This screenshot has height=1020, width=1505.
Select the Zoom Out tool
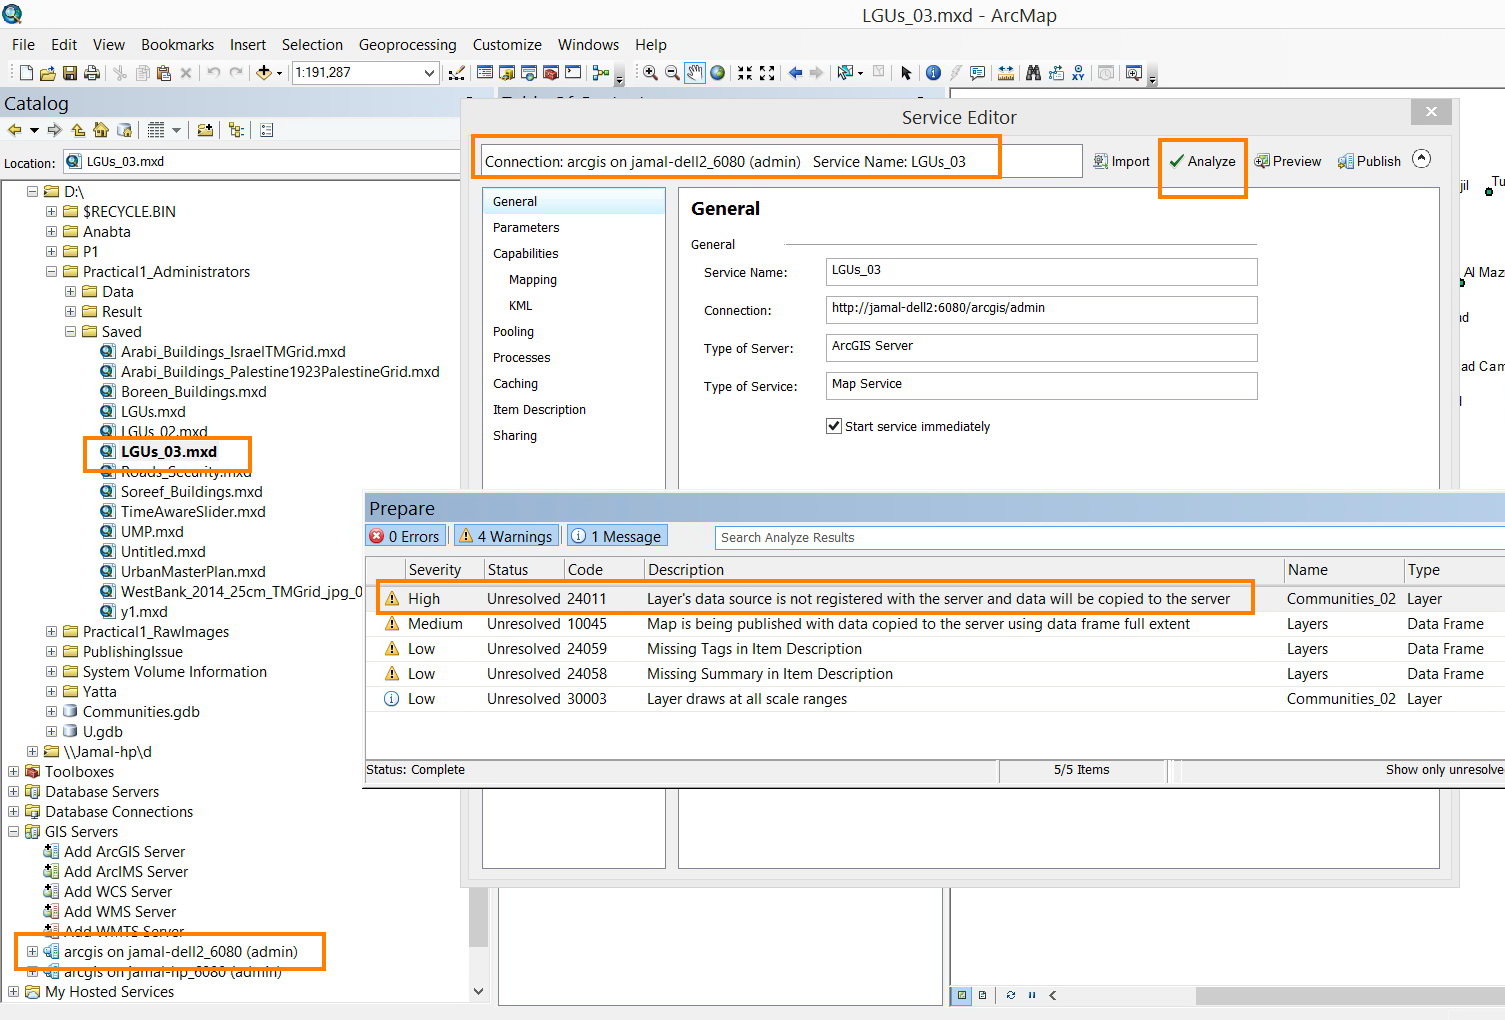click(x=672, y=72)
